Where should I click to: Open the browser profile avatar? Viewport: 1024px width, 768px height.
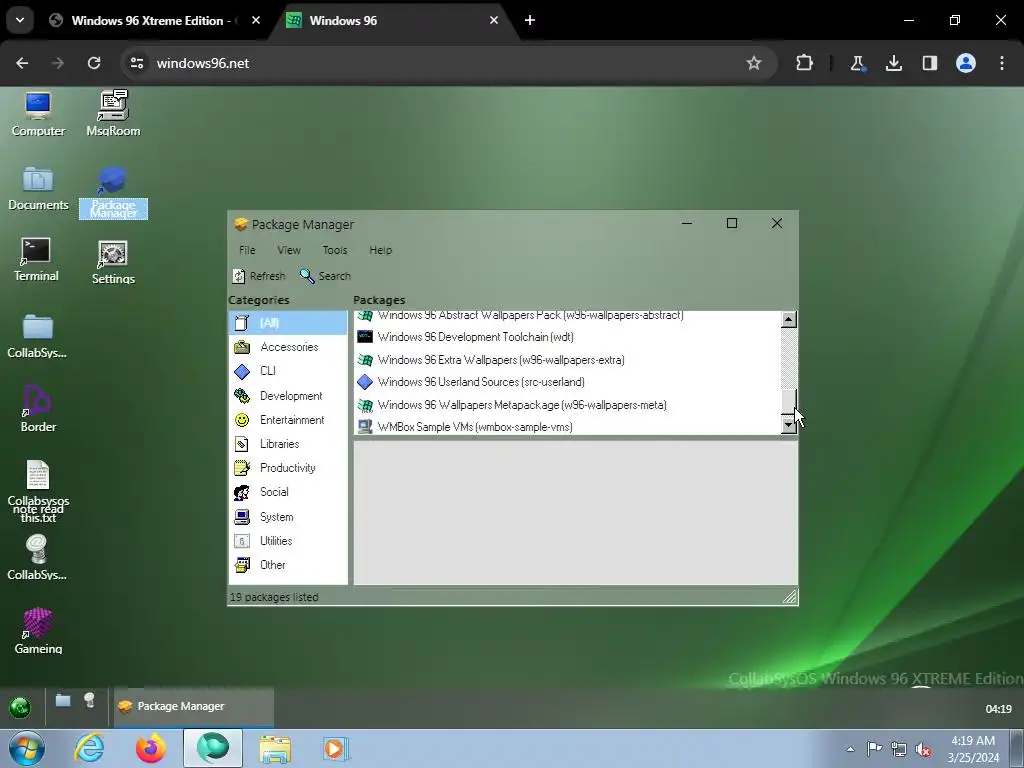pos(966,63)
